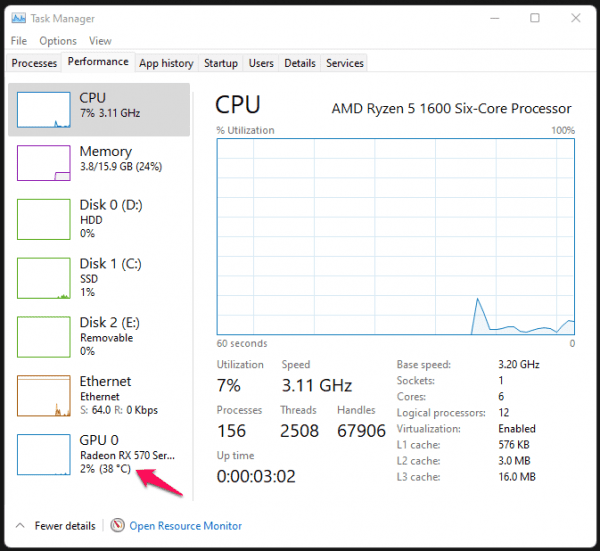
Task: Maximize the Task Manager window
Action: click(x=535, y=18)
